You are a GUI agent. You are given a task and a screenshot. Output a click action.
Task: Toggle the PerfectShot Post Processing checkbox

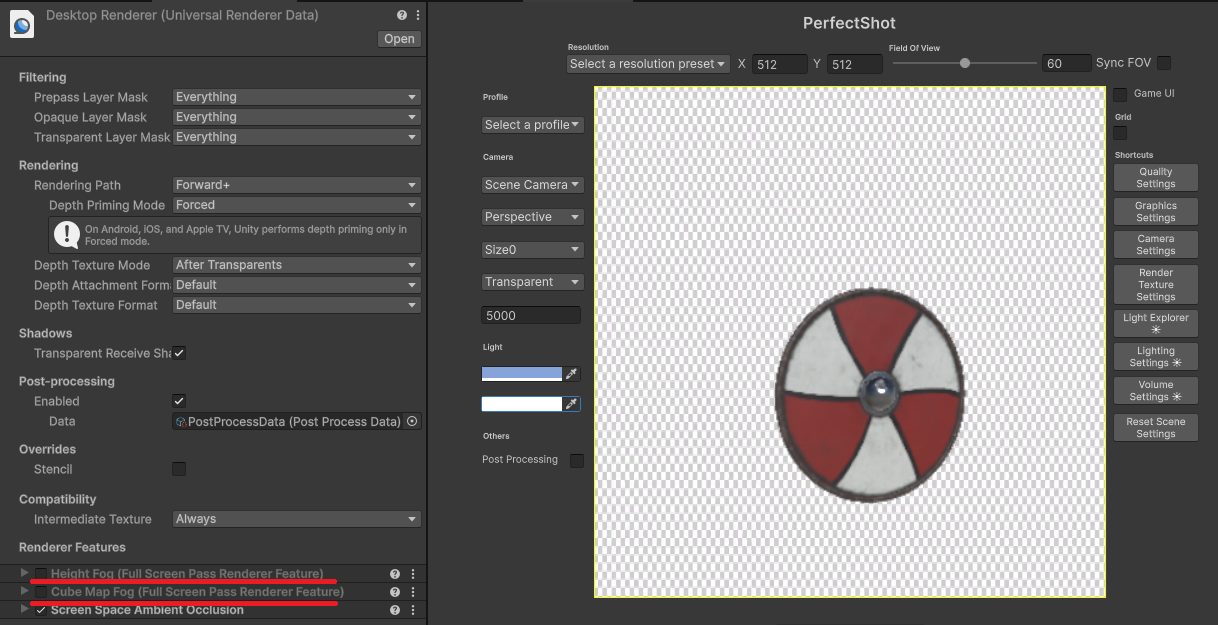pos(577,460)
